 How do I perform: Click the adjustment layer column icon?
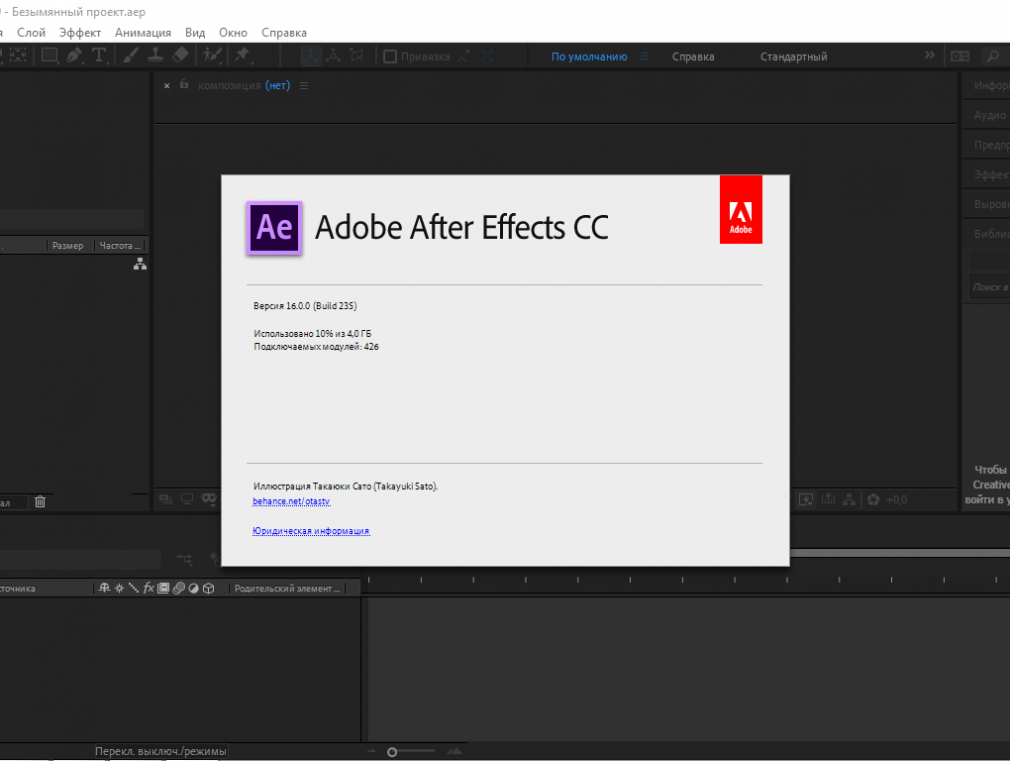tap(193, 588)
